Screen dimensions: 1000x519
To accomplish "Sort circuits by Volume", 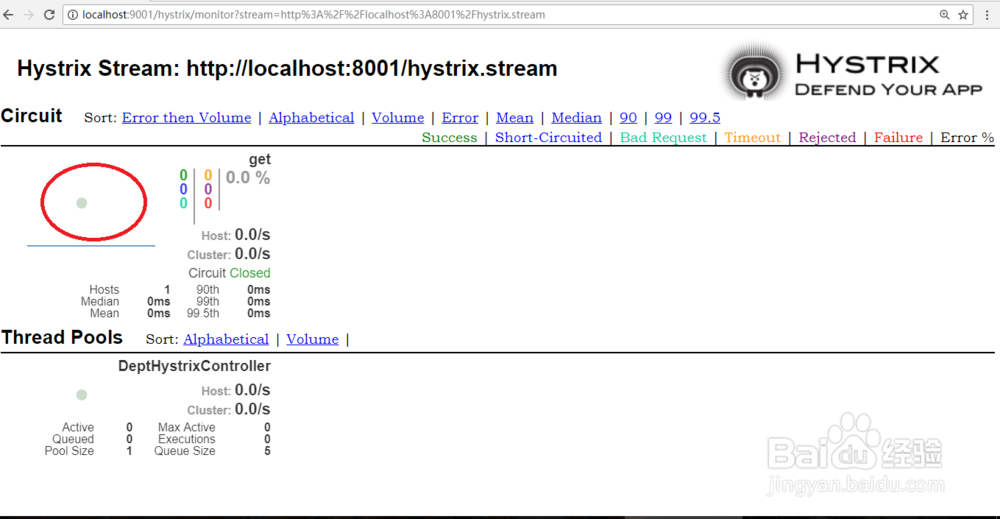I will click(398, 118).
